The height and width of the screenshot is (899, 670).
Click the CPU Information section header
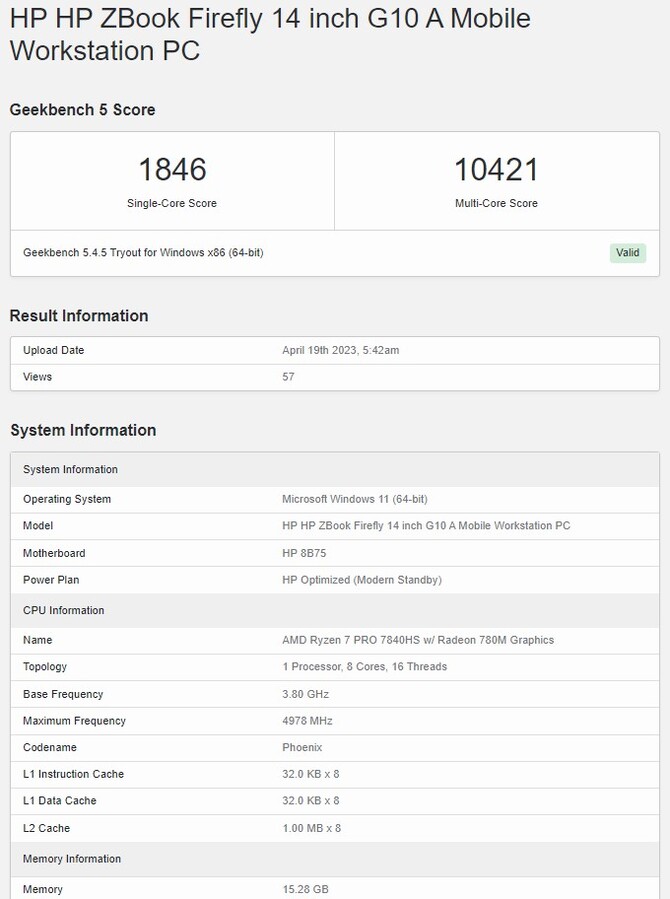(335, 611)
